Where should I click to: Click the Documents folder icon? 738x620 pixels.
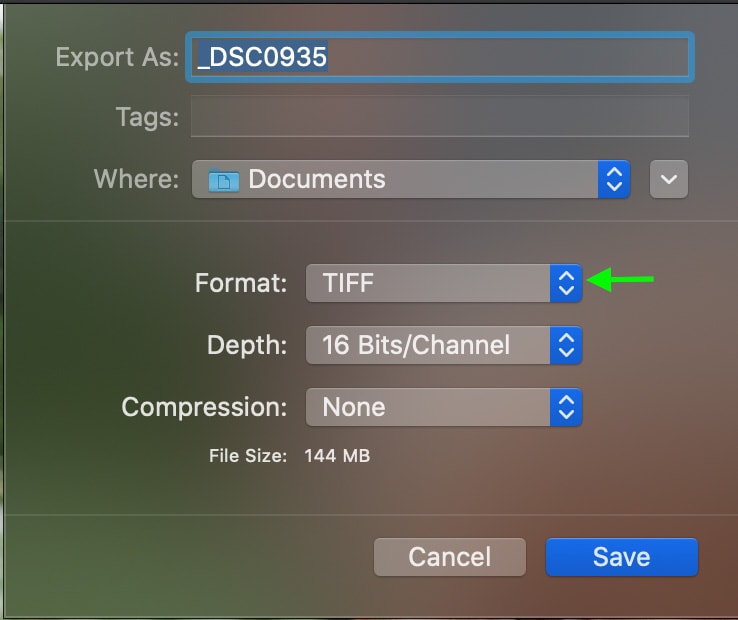click(x=224, y=180)
